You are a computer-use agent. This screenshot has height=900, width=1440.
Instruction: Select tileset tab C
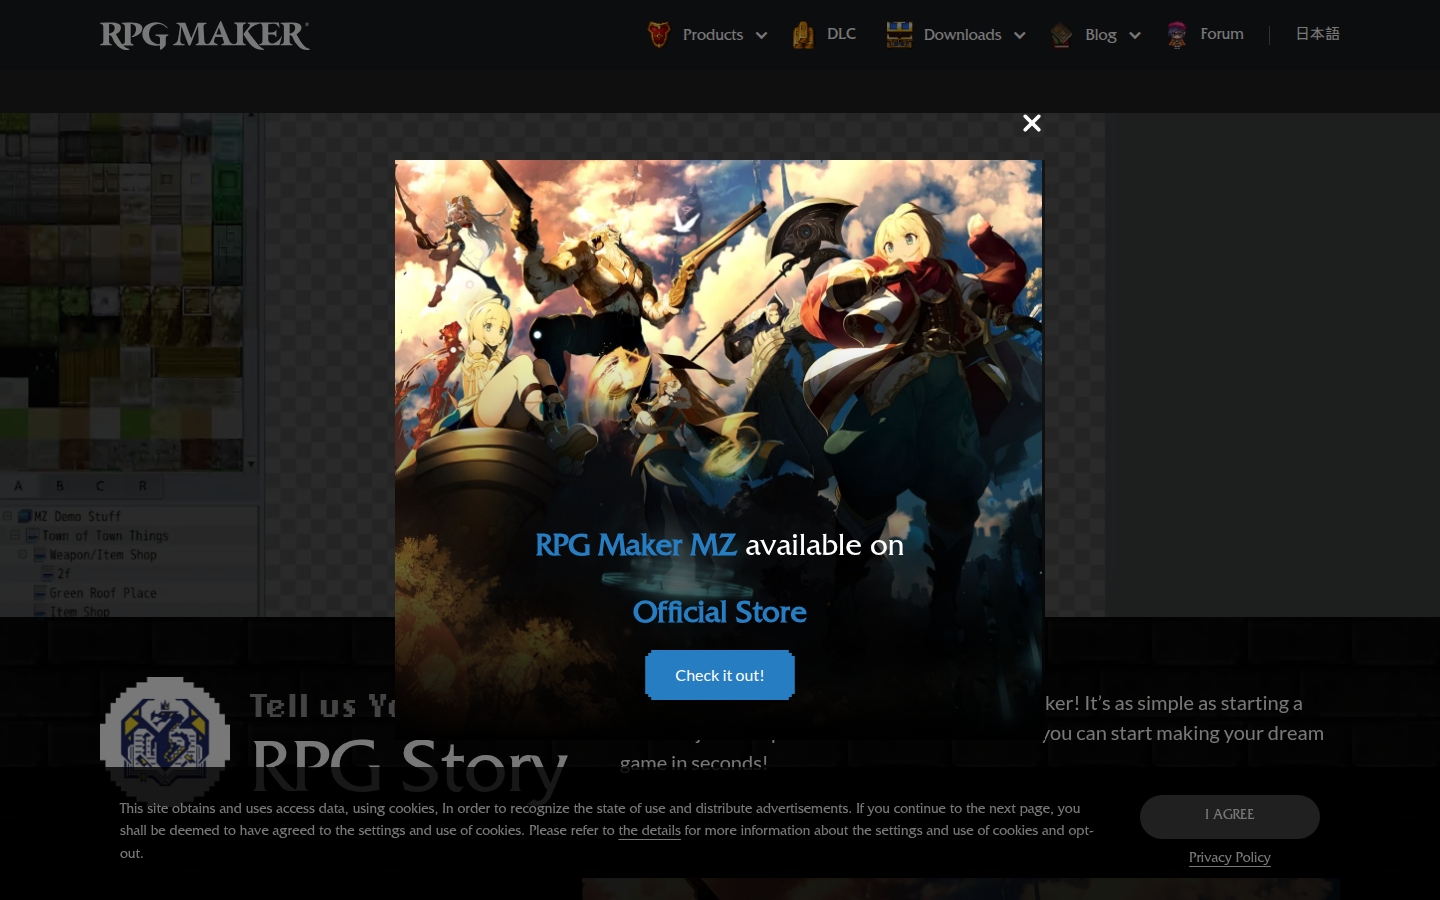tap(100, 486)
